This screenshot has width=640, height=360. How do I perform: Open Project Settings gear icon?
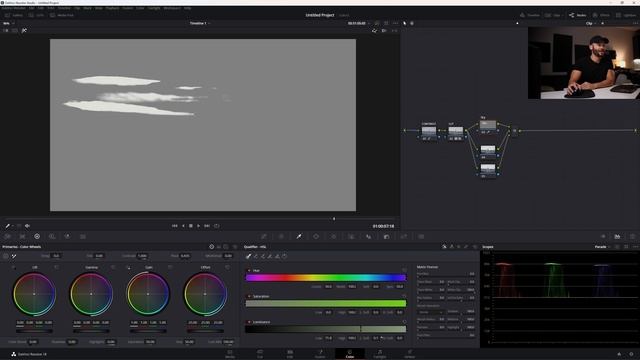coord(631,354)
